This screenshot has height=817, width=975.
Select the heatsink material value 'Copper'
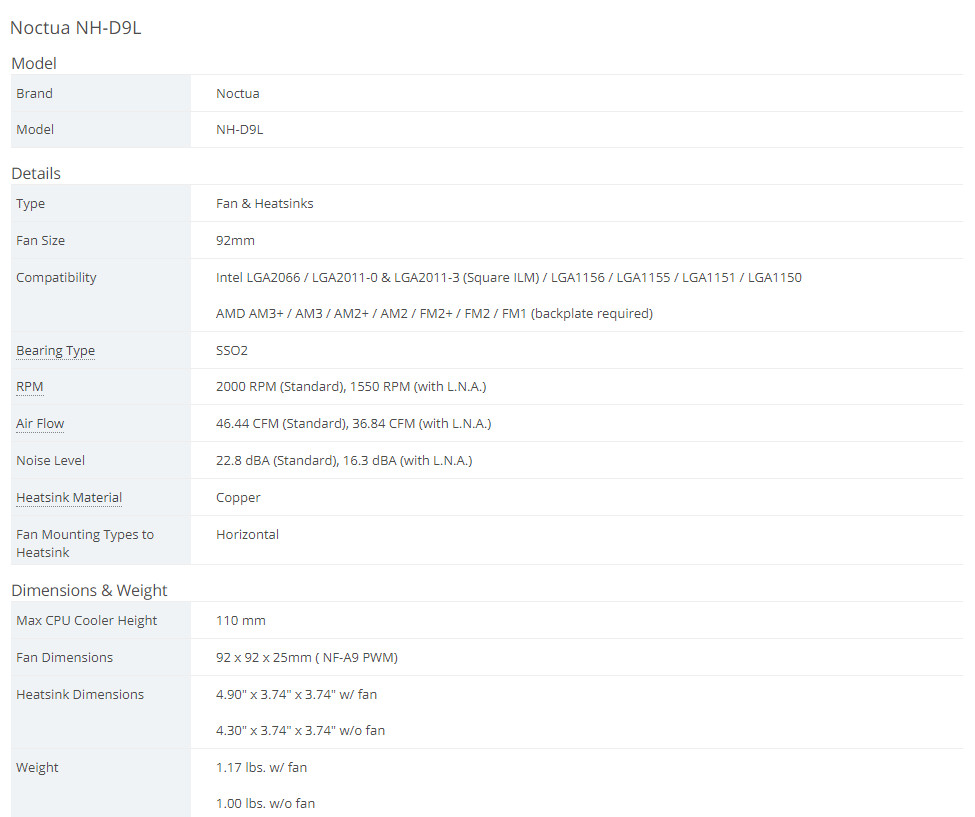pyautogui.click(x=238, y=498)
